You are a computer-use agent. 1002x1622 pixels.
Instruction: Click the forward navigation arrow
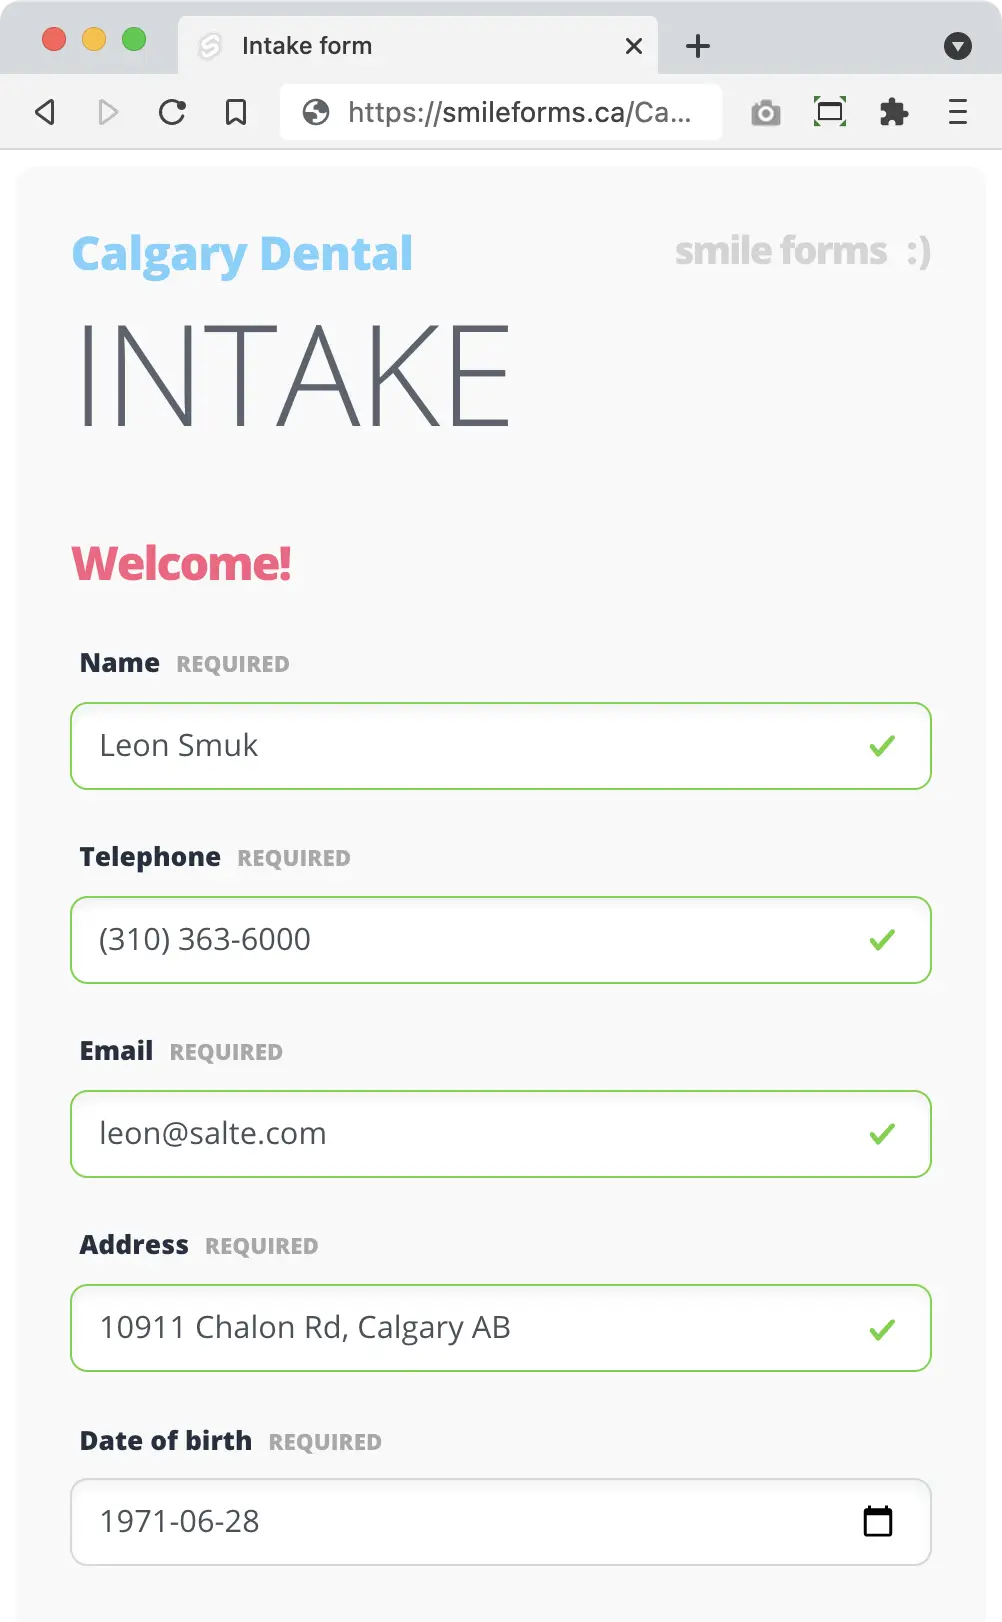click(x=108, y=112)
